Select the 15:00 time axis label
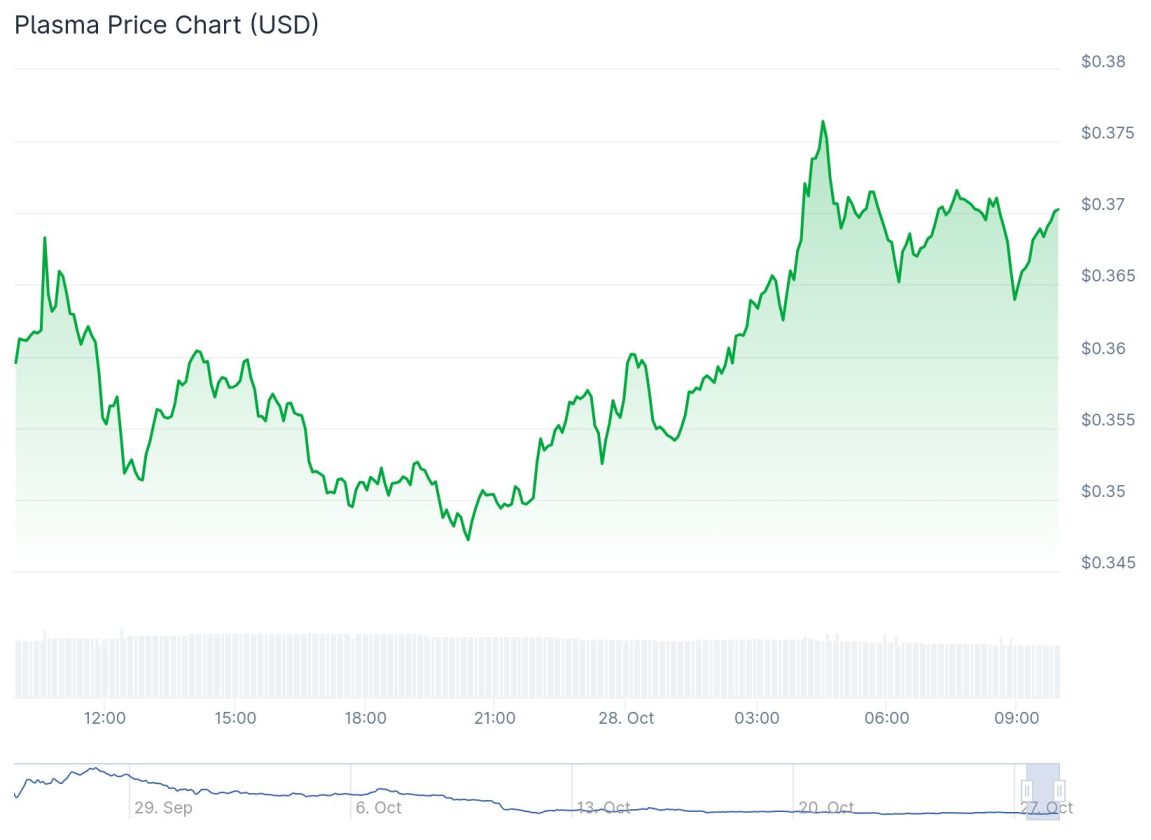Screen dimensions: 1151x840 235,718
